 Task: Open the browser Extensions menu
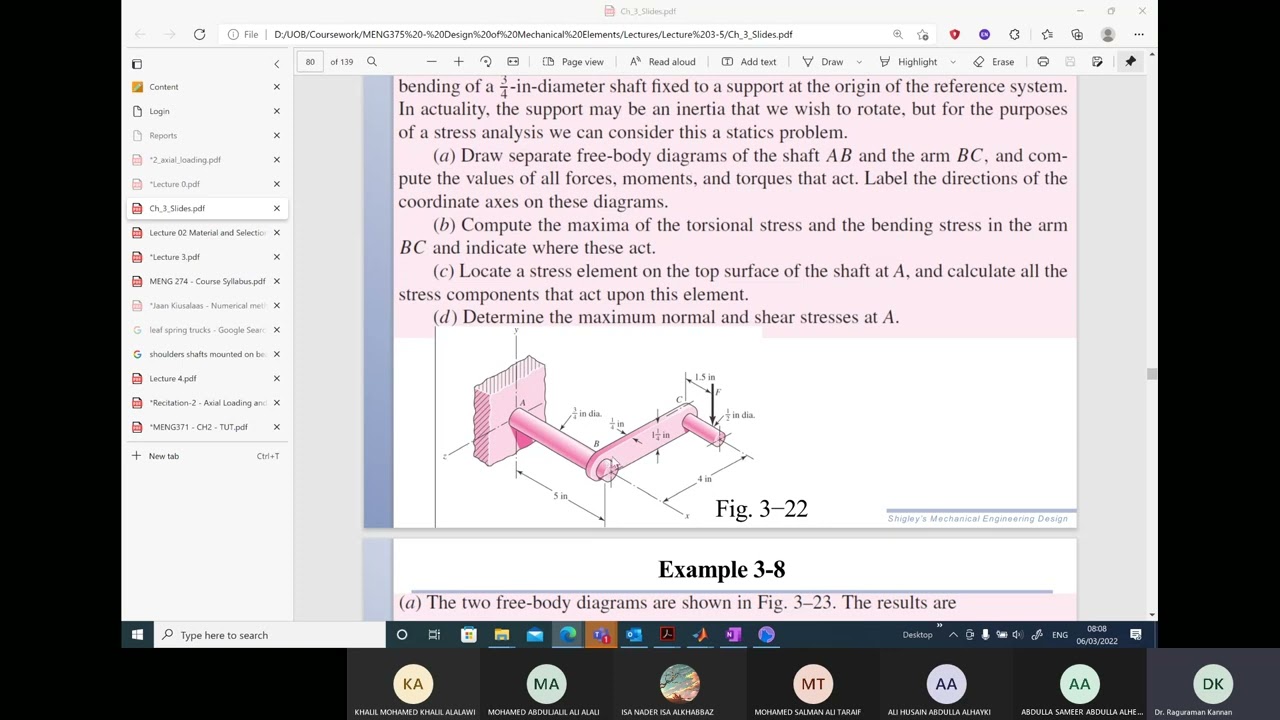point(1015,34)
